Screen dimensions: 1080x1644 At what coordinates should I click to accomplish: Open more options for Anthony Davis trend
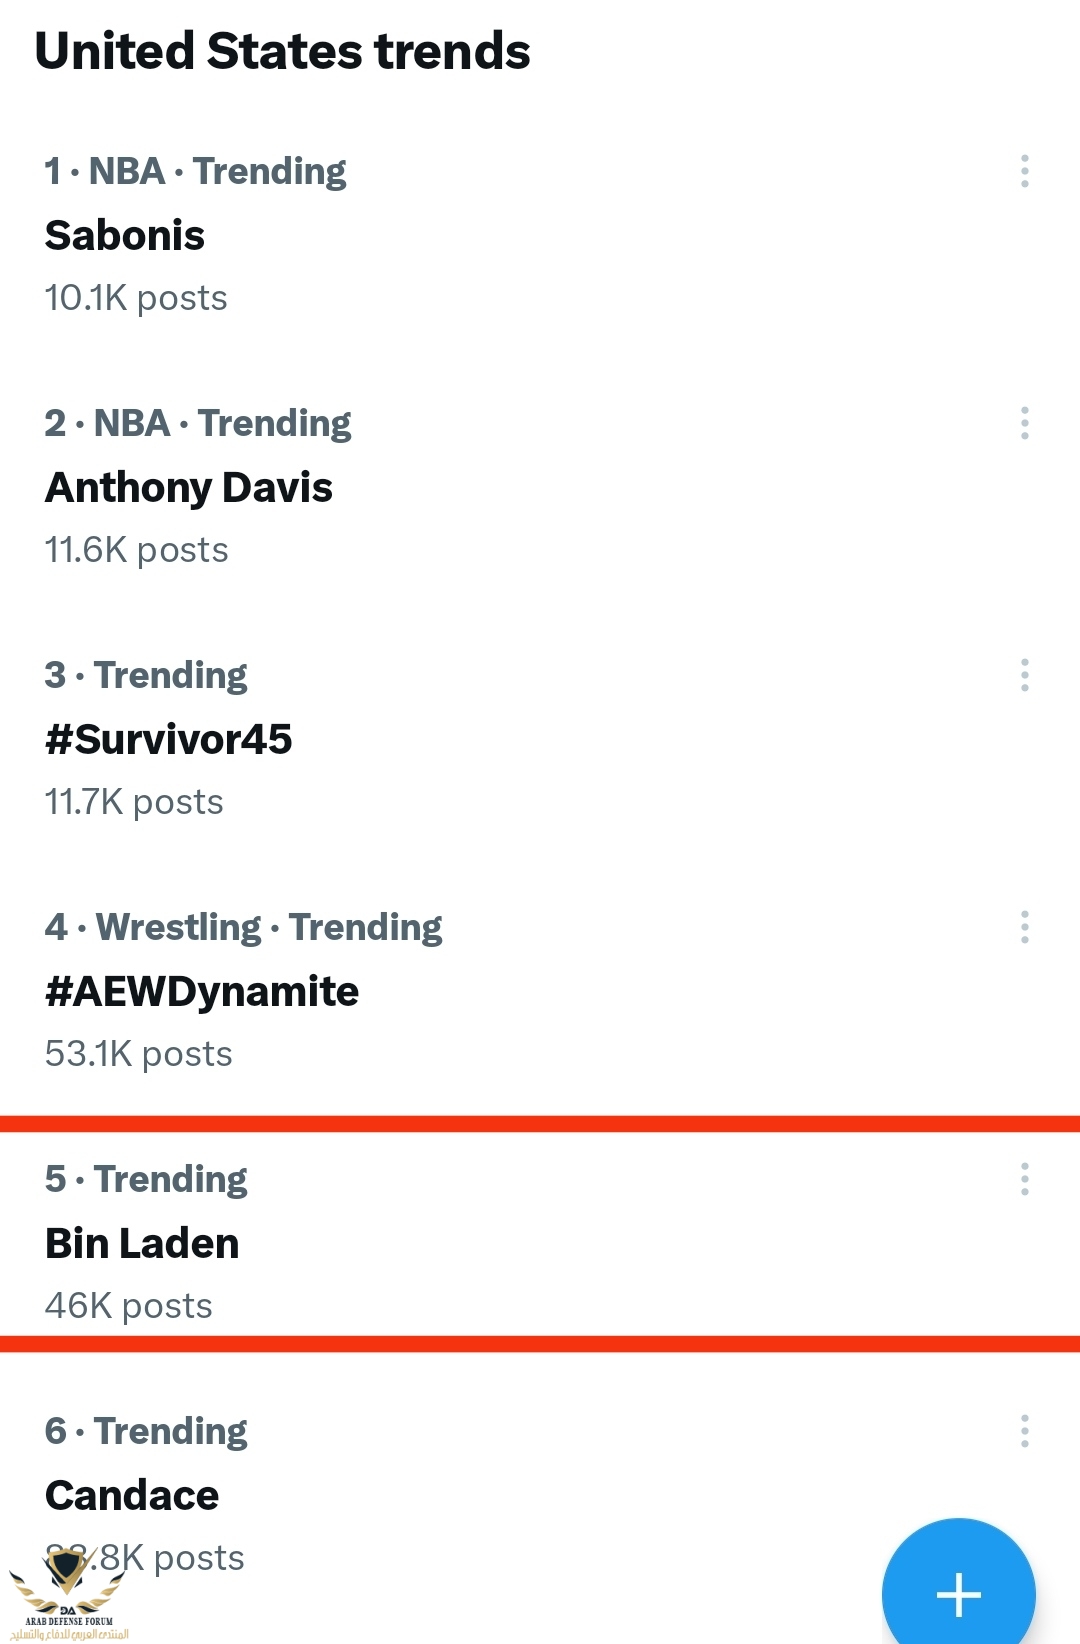click(x=1024, y=423)
